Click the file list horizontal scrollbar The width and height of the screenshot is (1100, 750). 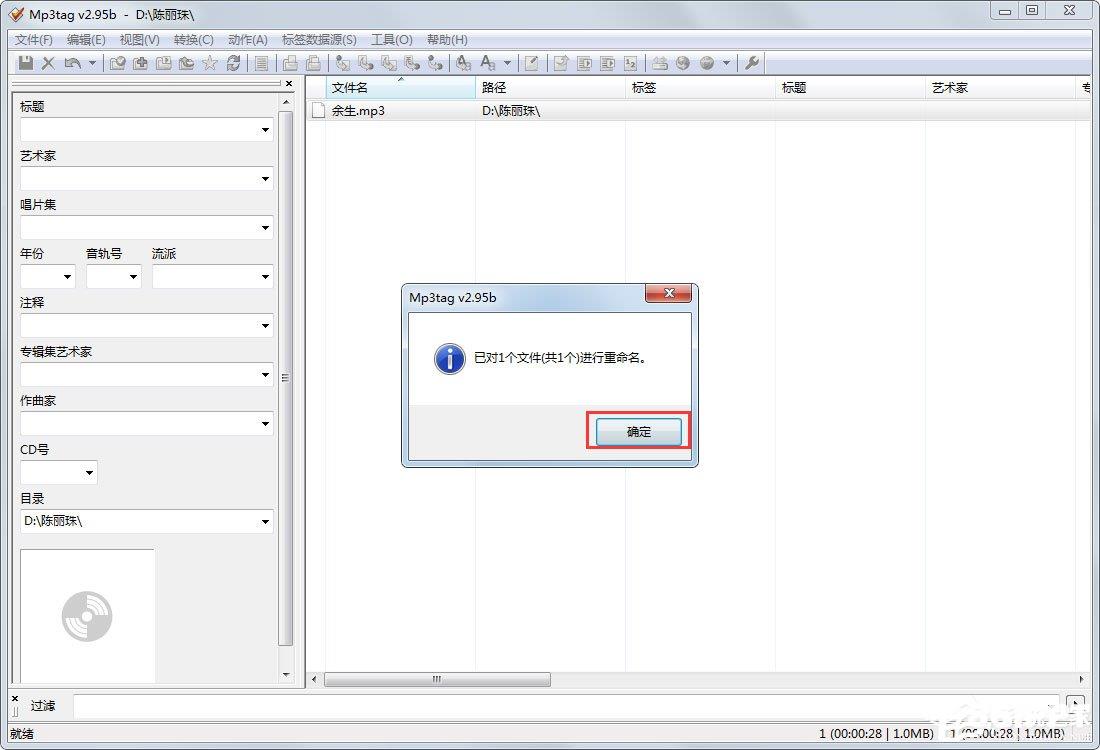[x=437, y=679]
